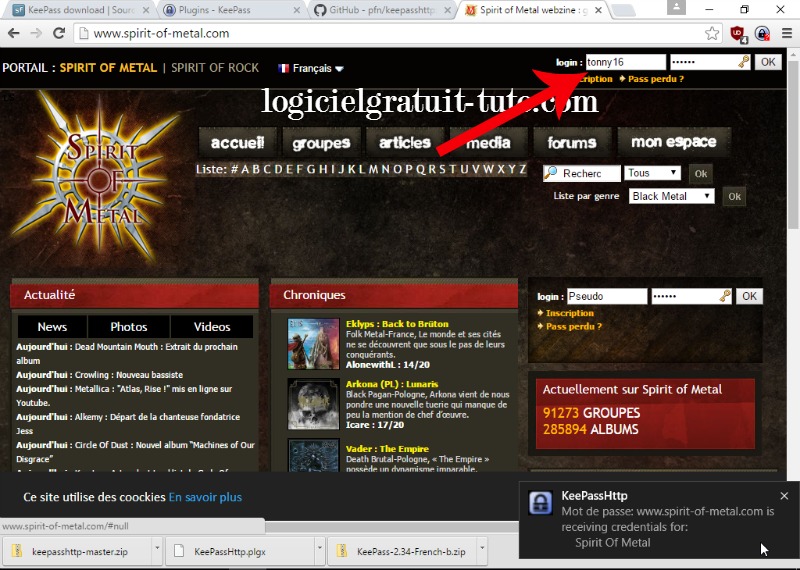Click Ok button next to Black Metal genre

pos(734,196)
